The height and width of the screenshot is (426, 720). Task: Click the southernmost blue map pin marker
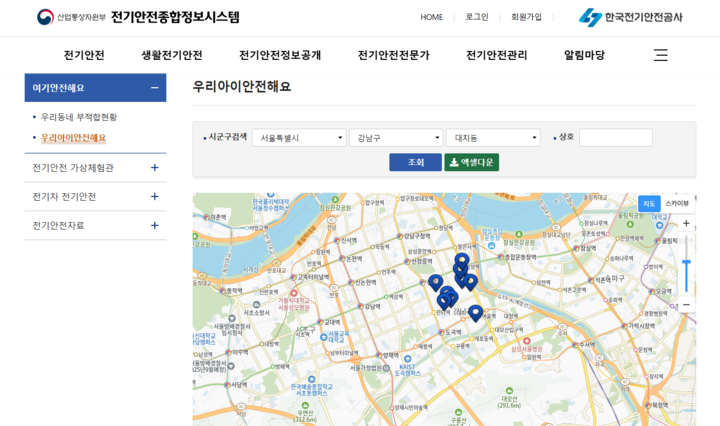pyautogui.click(x=475, y=312)
